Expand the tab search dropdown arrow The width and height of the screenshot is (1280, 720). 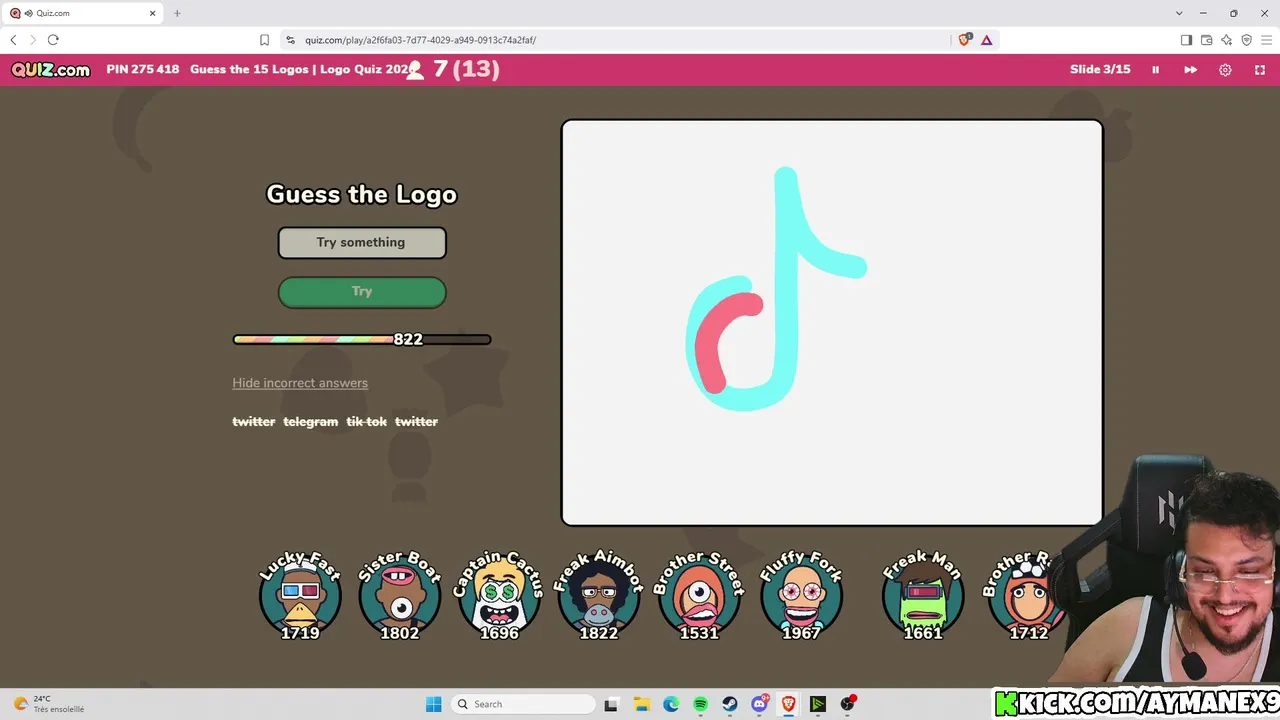pyautogui.click(x=1181, y=13)
